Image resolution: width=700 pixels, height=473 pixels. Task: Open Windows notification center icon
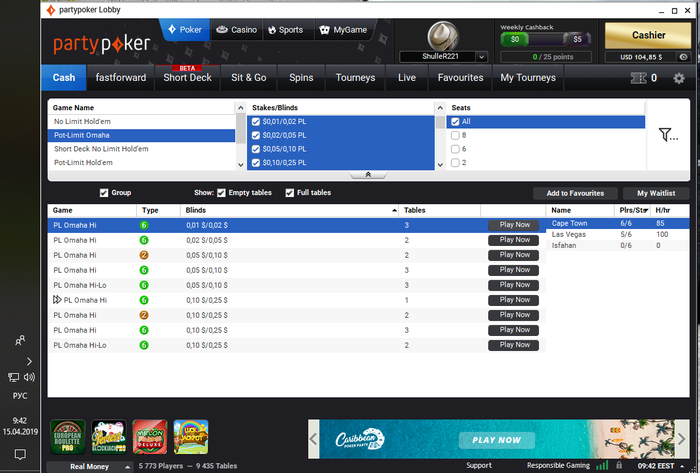20,454
